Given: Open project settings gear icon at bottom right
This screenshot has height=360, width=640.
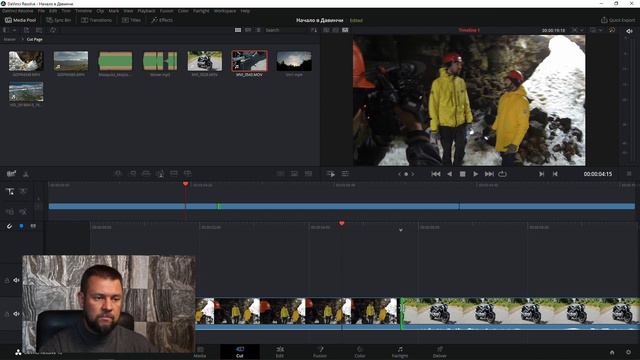Looking at the screenshot, I should 629,352.
